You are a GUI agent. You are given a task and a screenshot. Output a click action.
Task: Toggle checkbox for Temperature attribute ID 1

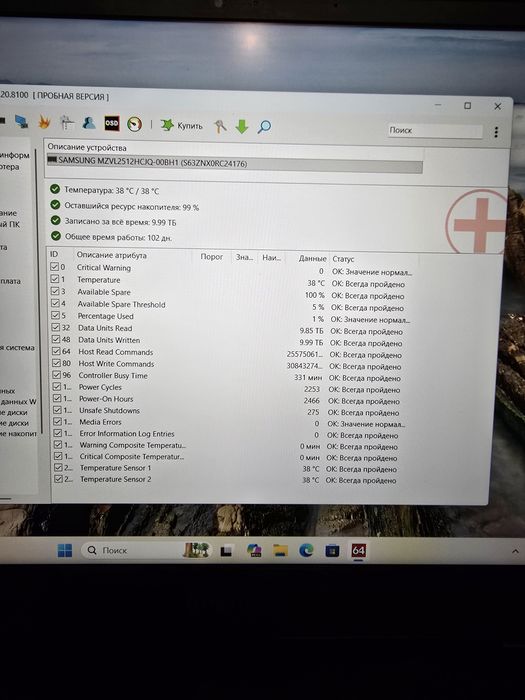pos(55,279)
